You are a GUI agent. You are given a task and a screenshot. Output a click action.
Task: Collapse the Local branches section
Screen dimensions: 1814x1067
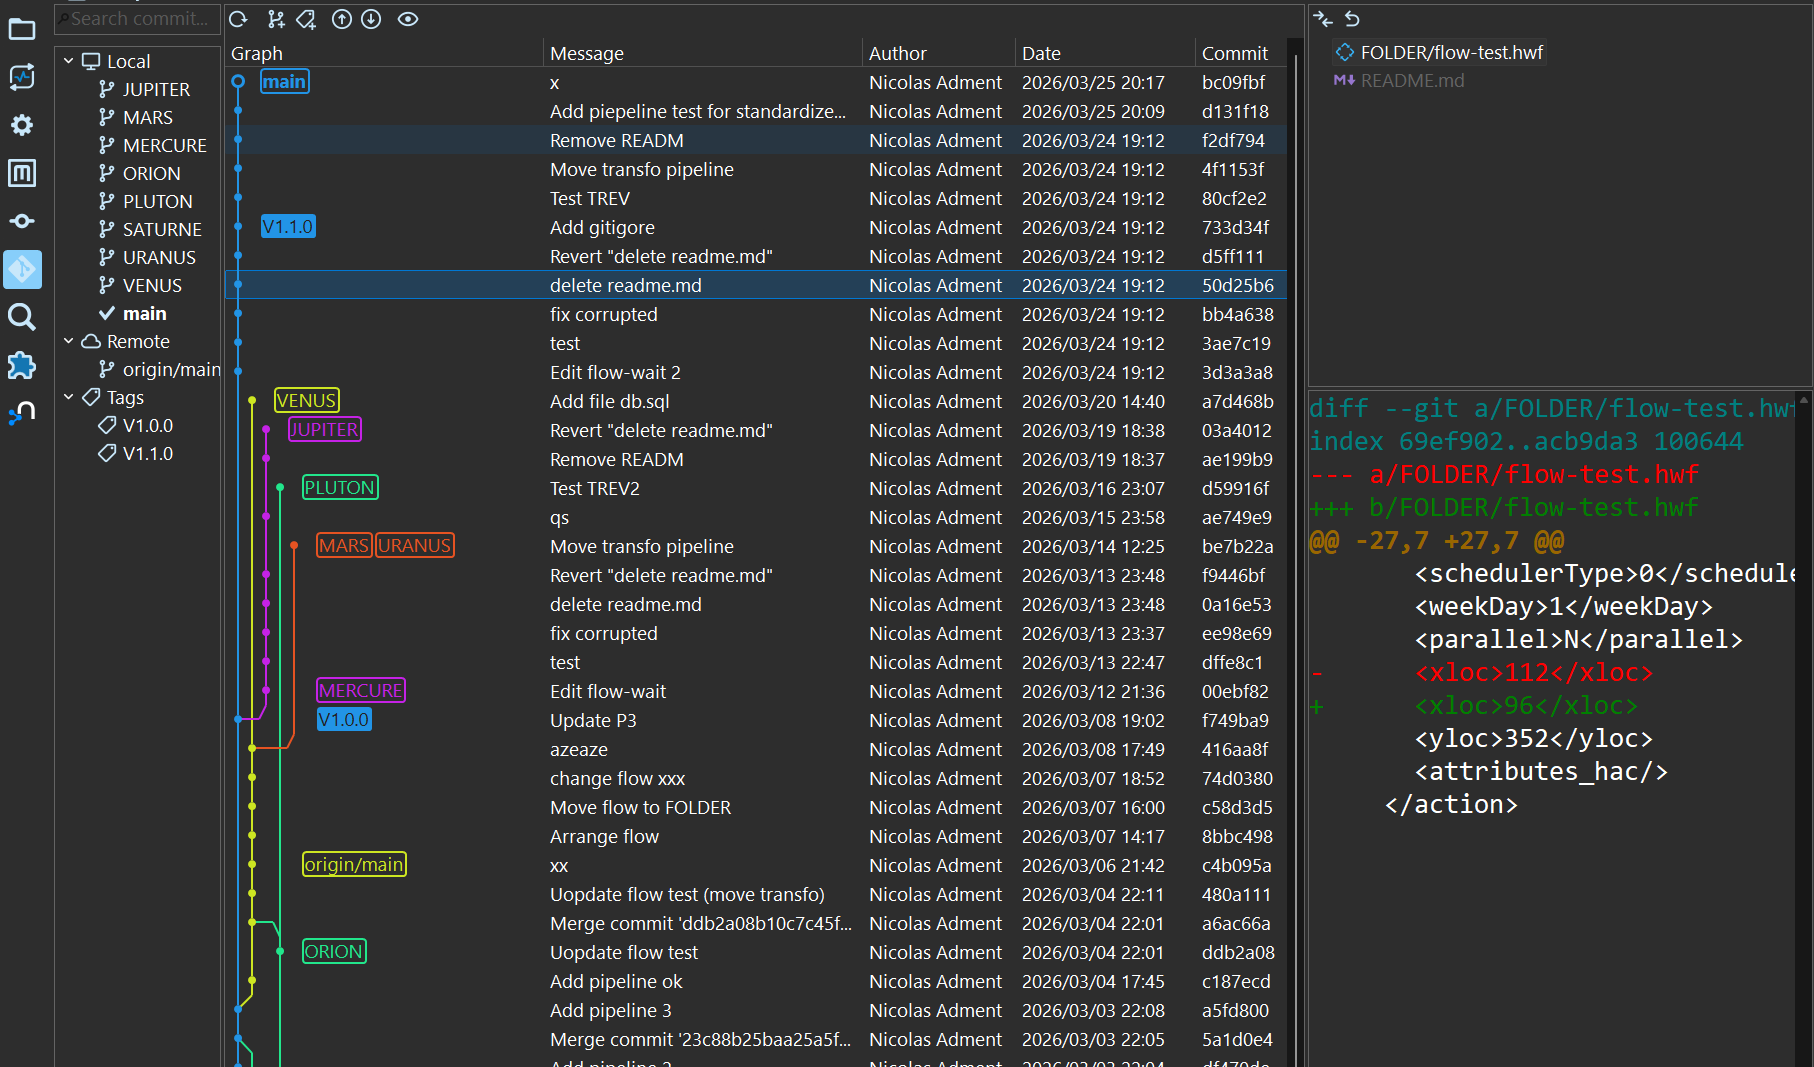pyautogui.click(x=69, y=61)
